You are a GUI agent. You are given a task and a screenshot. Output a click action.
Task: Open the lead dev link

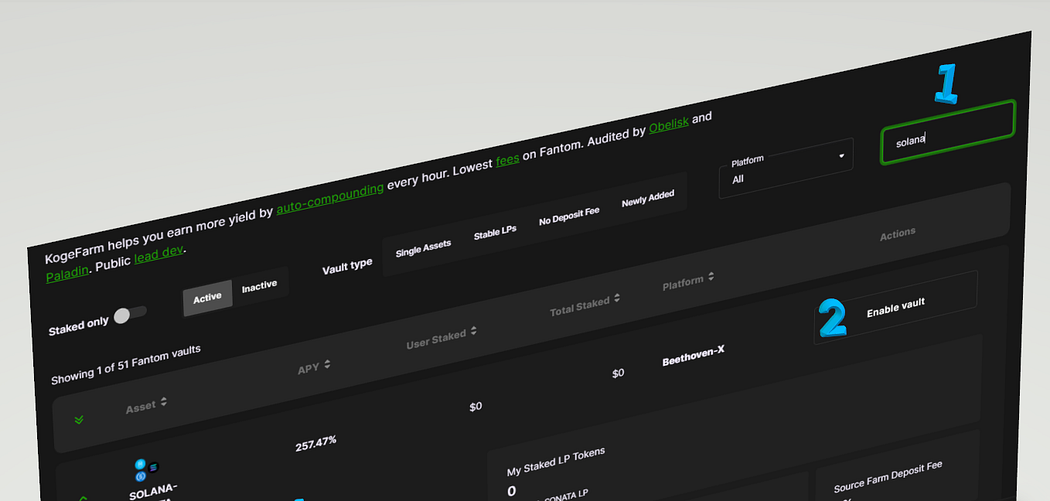pos(160,254)
